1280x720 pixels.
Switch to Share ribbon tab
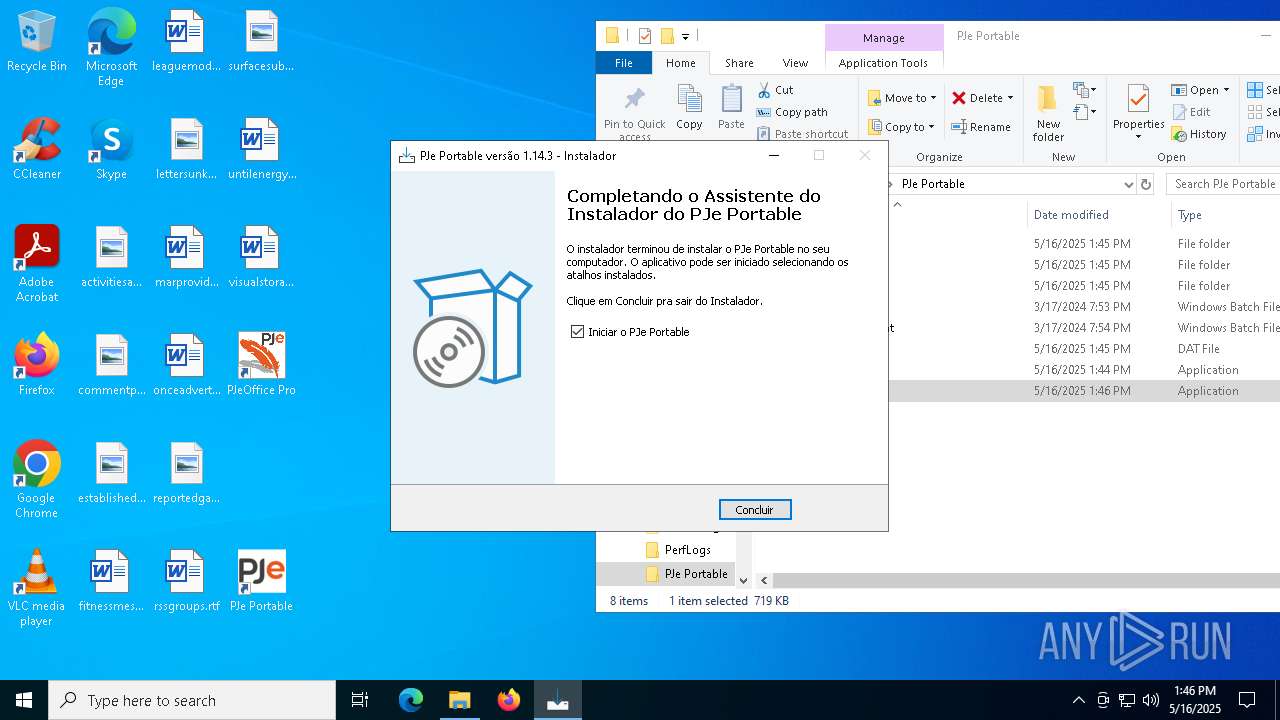tap(739, 63)
